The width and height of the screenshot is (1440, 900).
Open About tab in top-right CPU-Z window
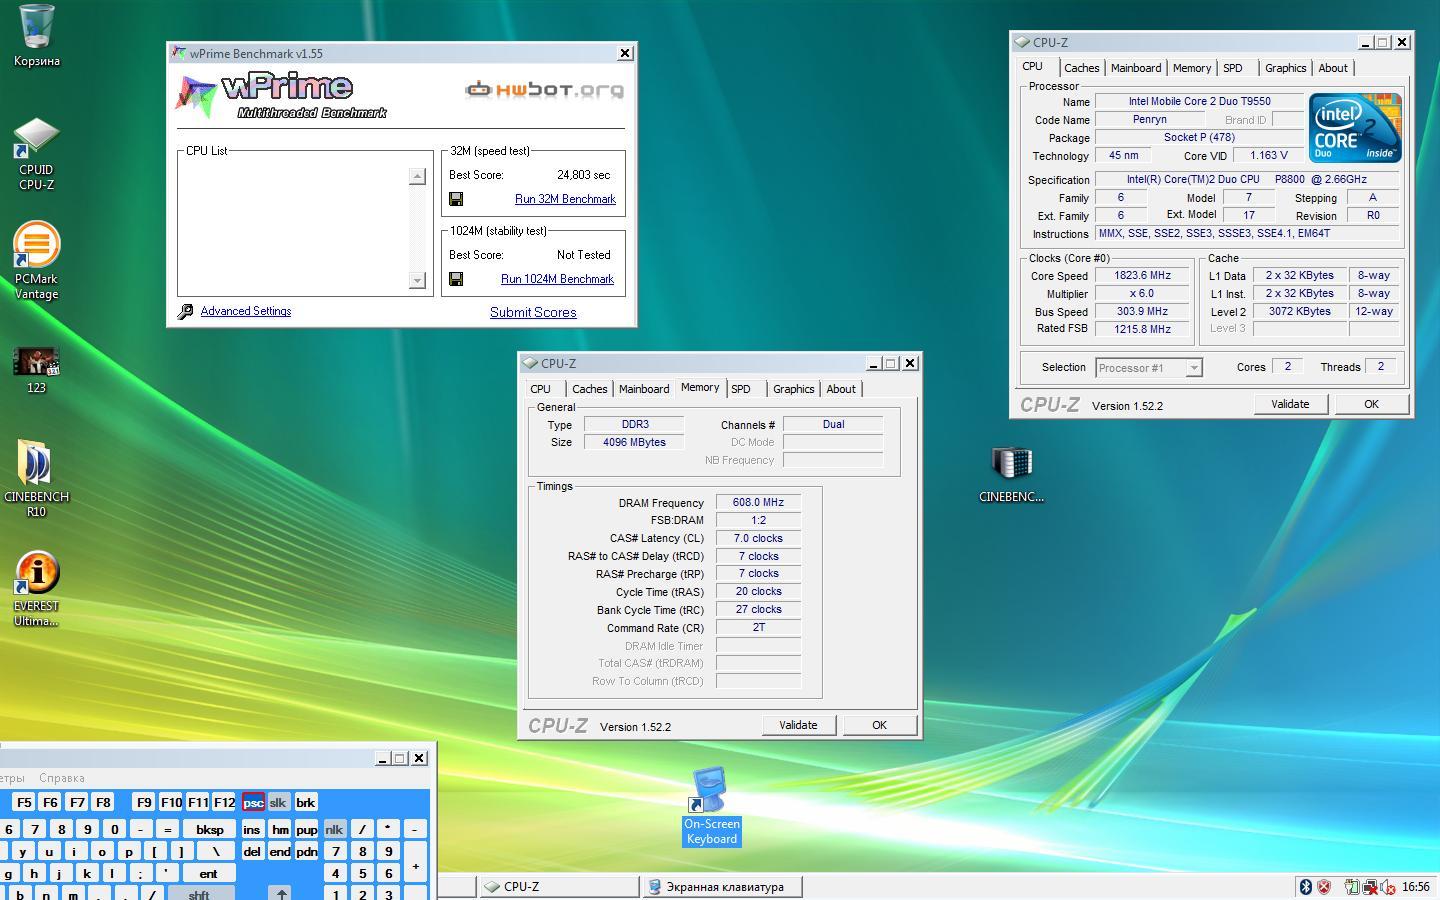pos(1332,68)
